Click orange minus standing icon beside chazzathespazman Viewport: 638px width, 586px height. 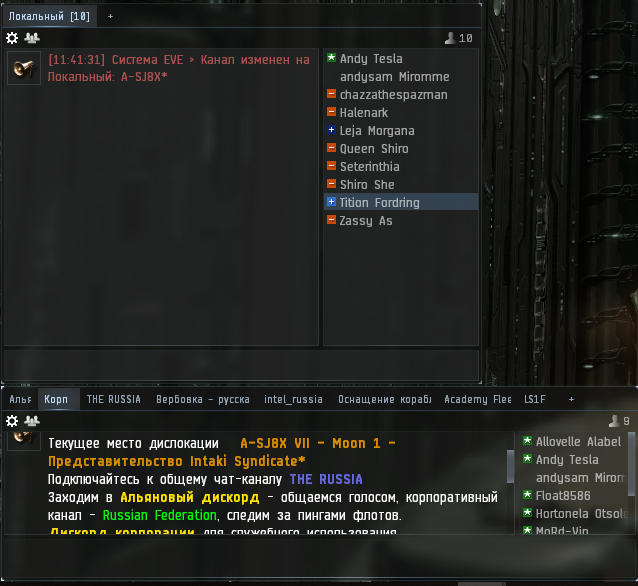(x=332, y=94)
